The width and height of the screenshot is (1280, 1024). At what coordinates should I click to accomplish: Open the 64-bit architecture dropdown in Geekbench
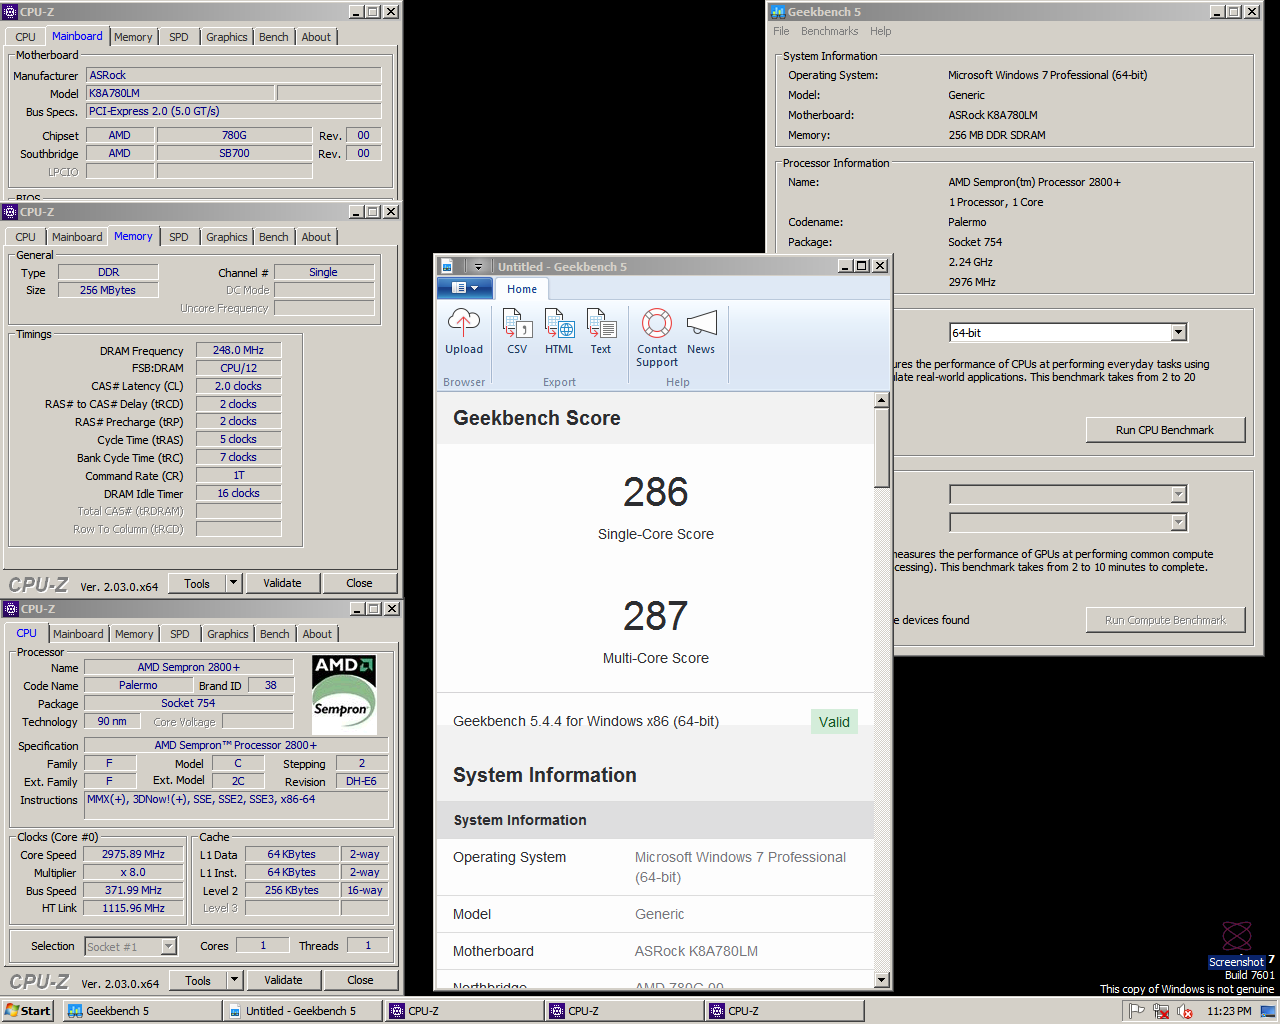point(1178,332)
